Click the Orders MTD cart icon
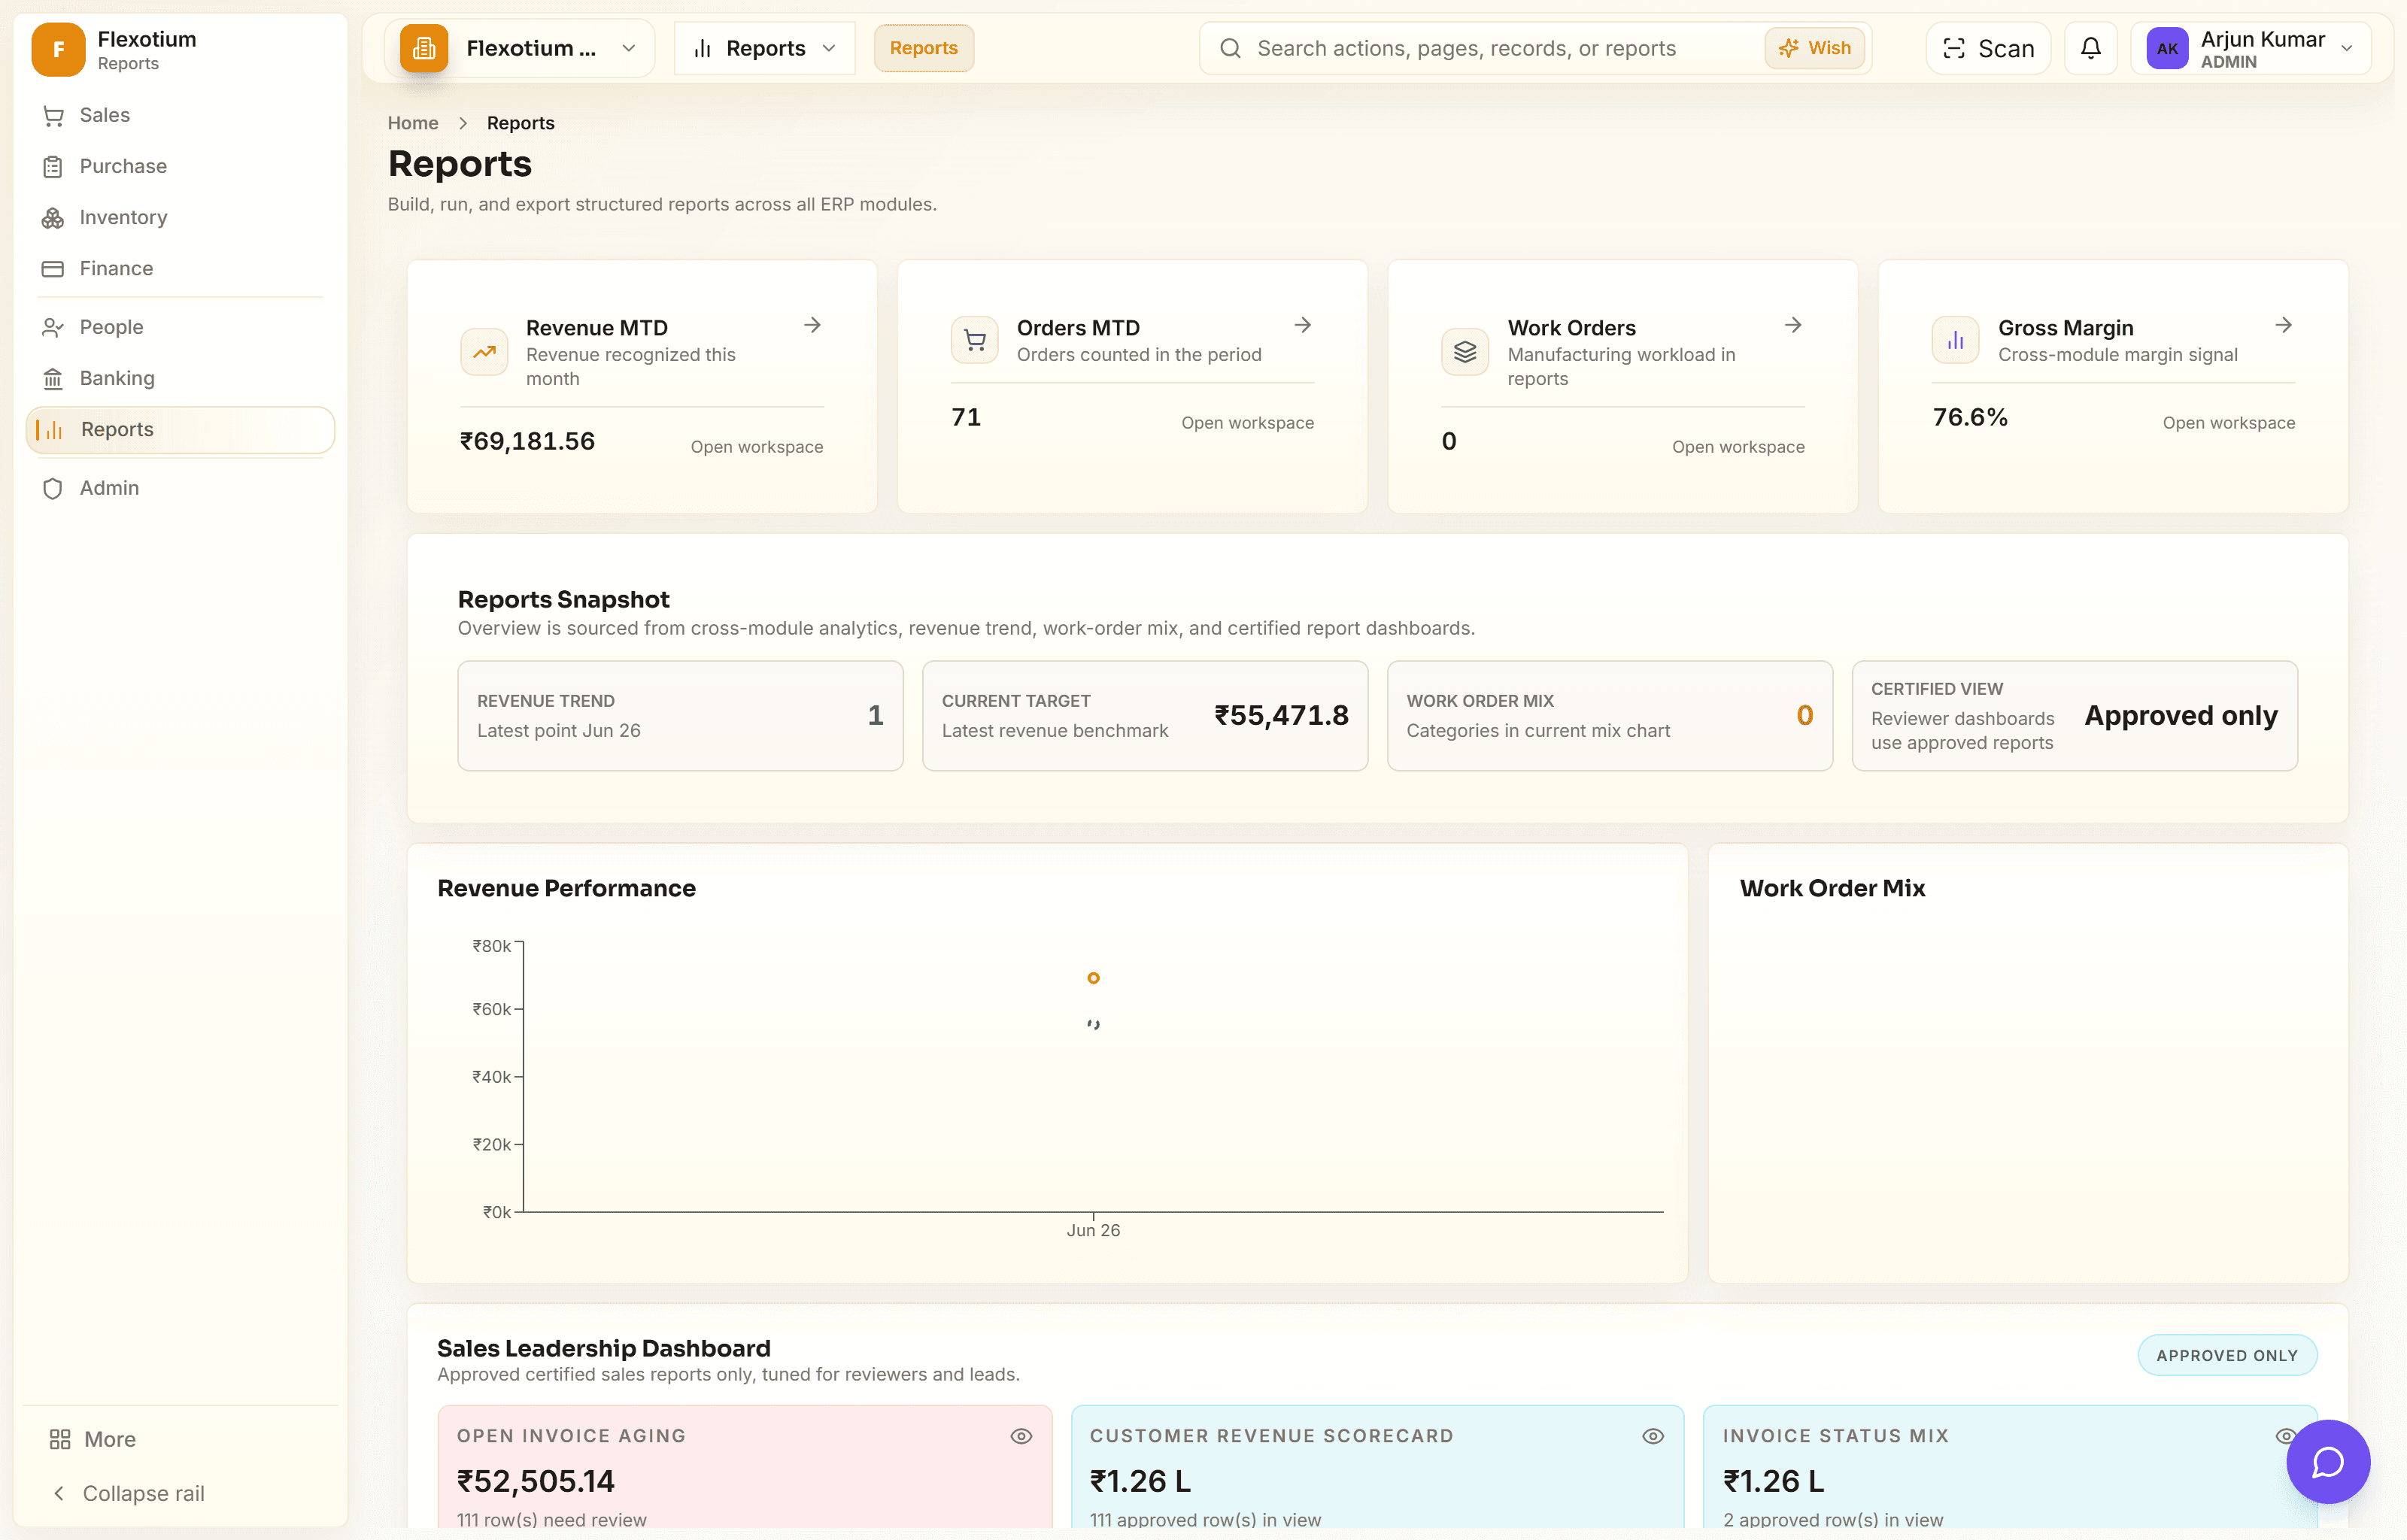 (x=975, y=340)
